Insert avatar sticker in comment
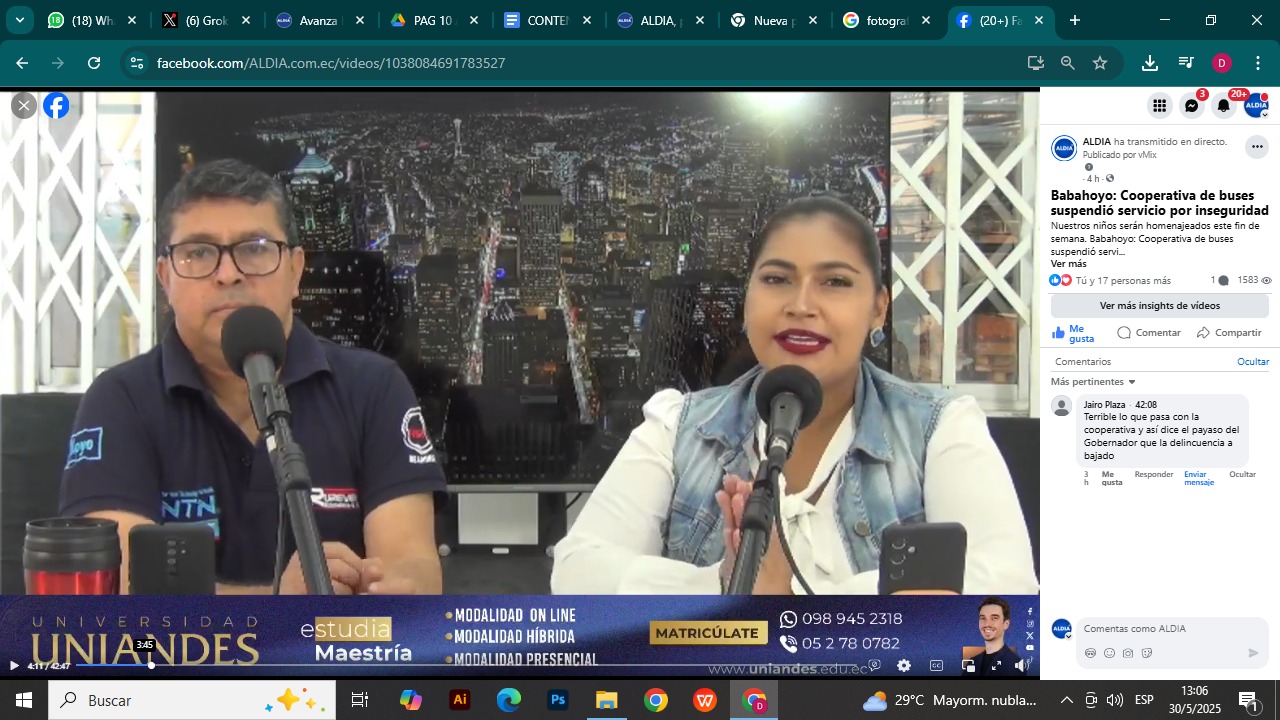The height and width of the screenshot is (720, 1280). tap(1090, 653)
